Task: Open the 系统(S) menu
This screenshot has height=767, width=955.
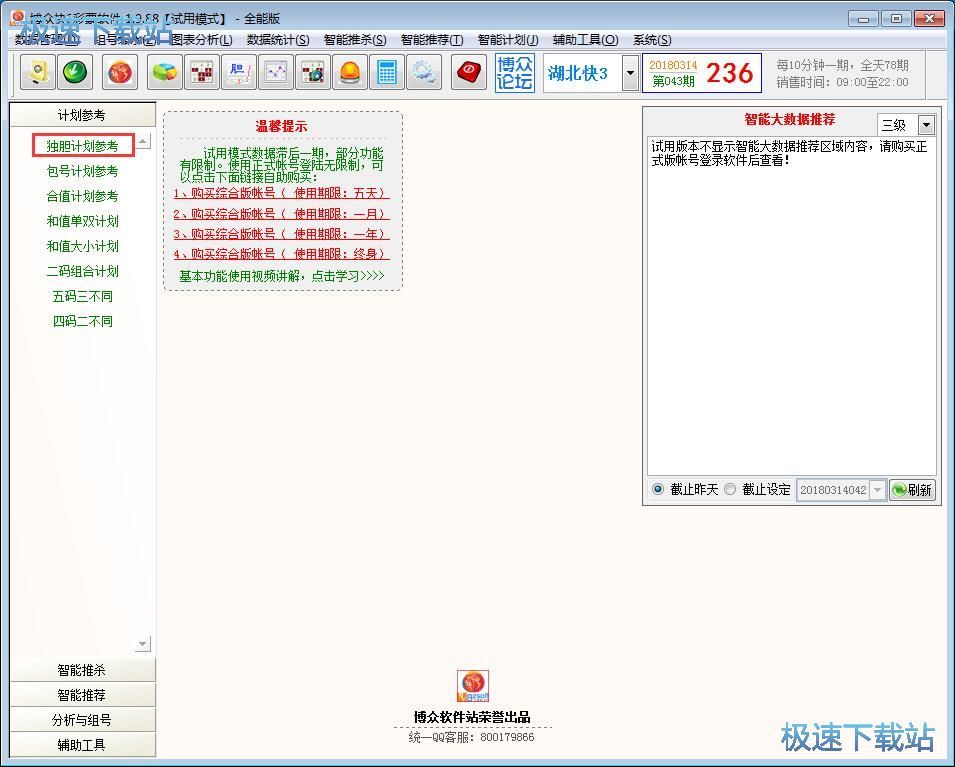Action: pos(652,40)
